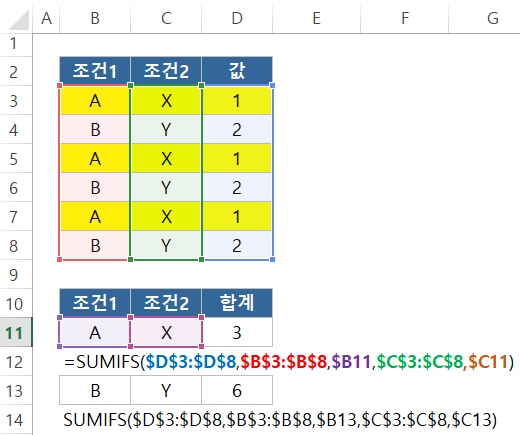The height and width of the screenshot is (435, 520).
Task: Select row 14 header
Action: (x=16, y=419)
